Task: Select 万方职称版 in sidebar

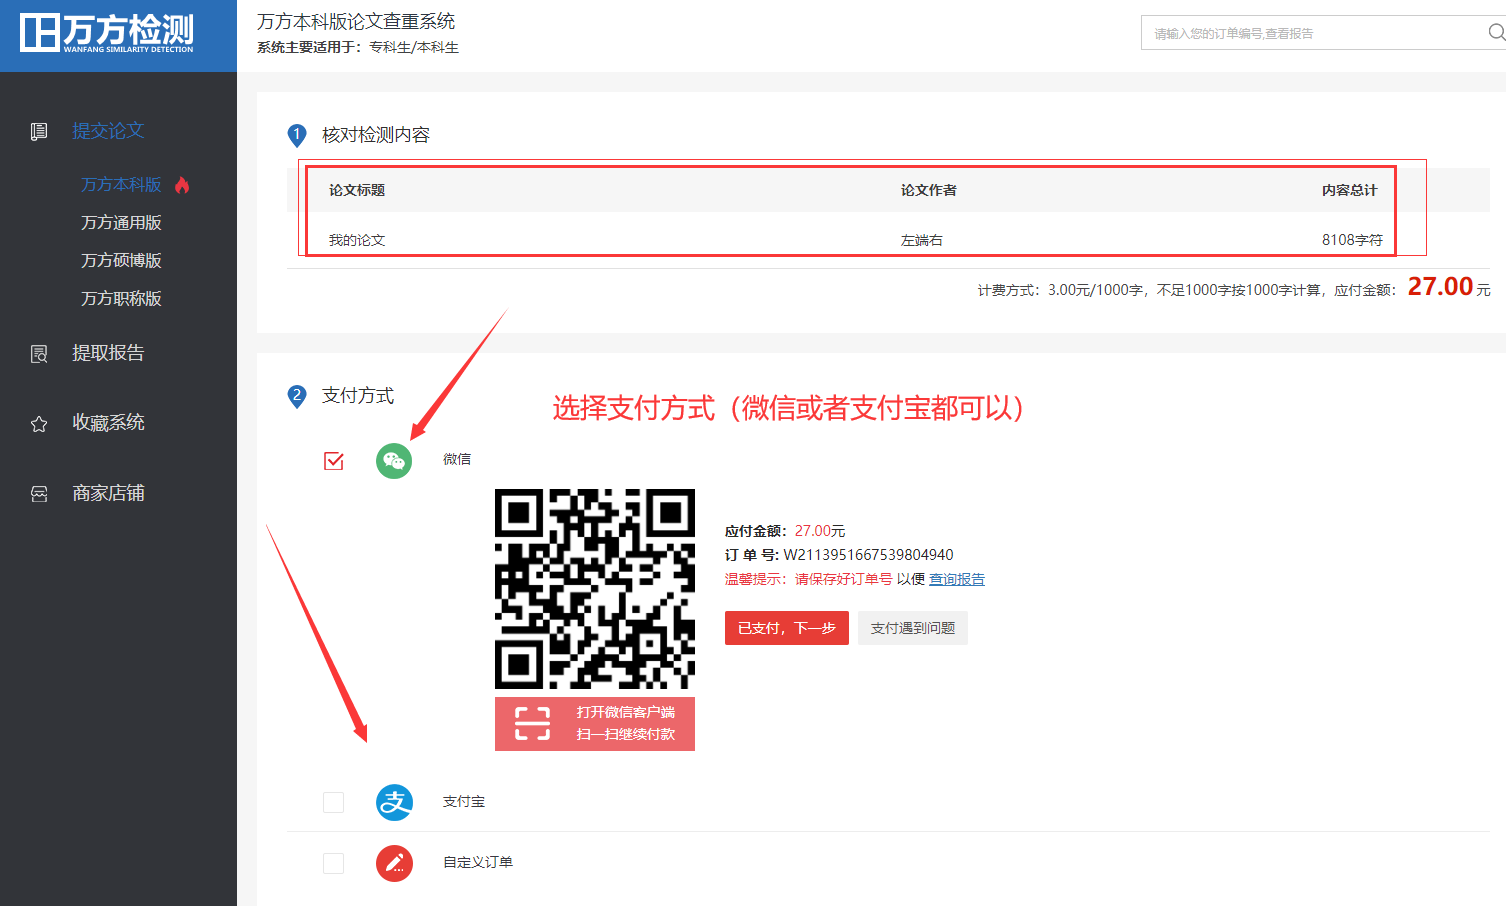Action: [x=121, y=299]
